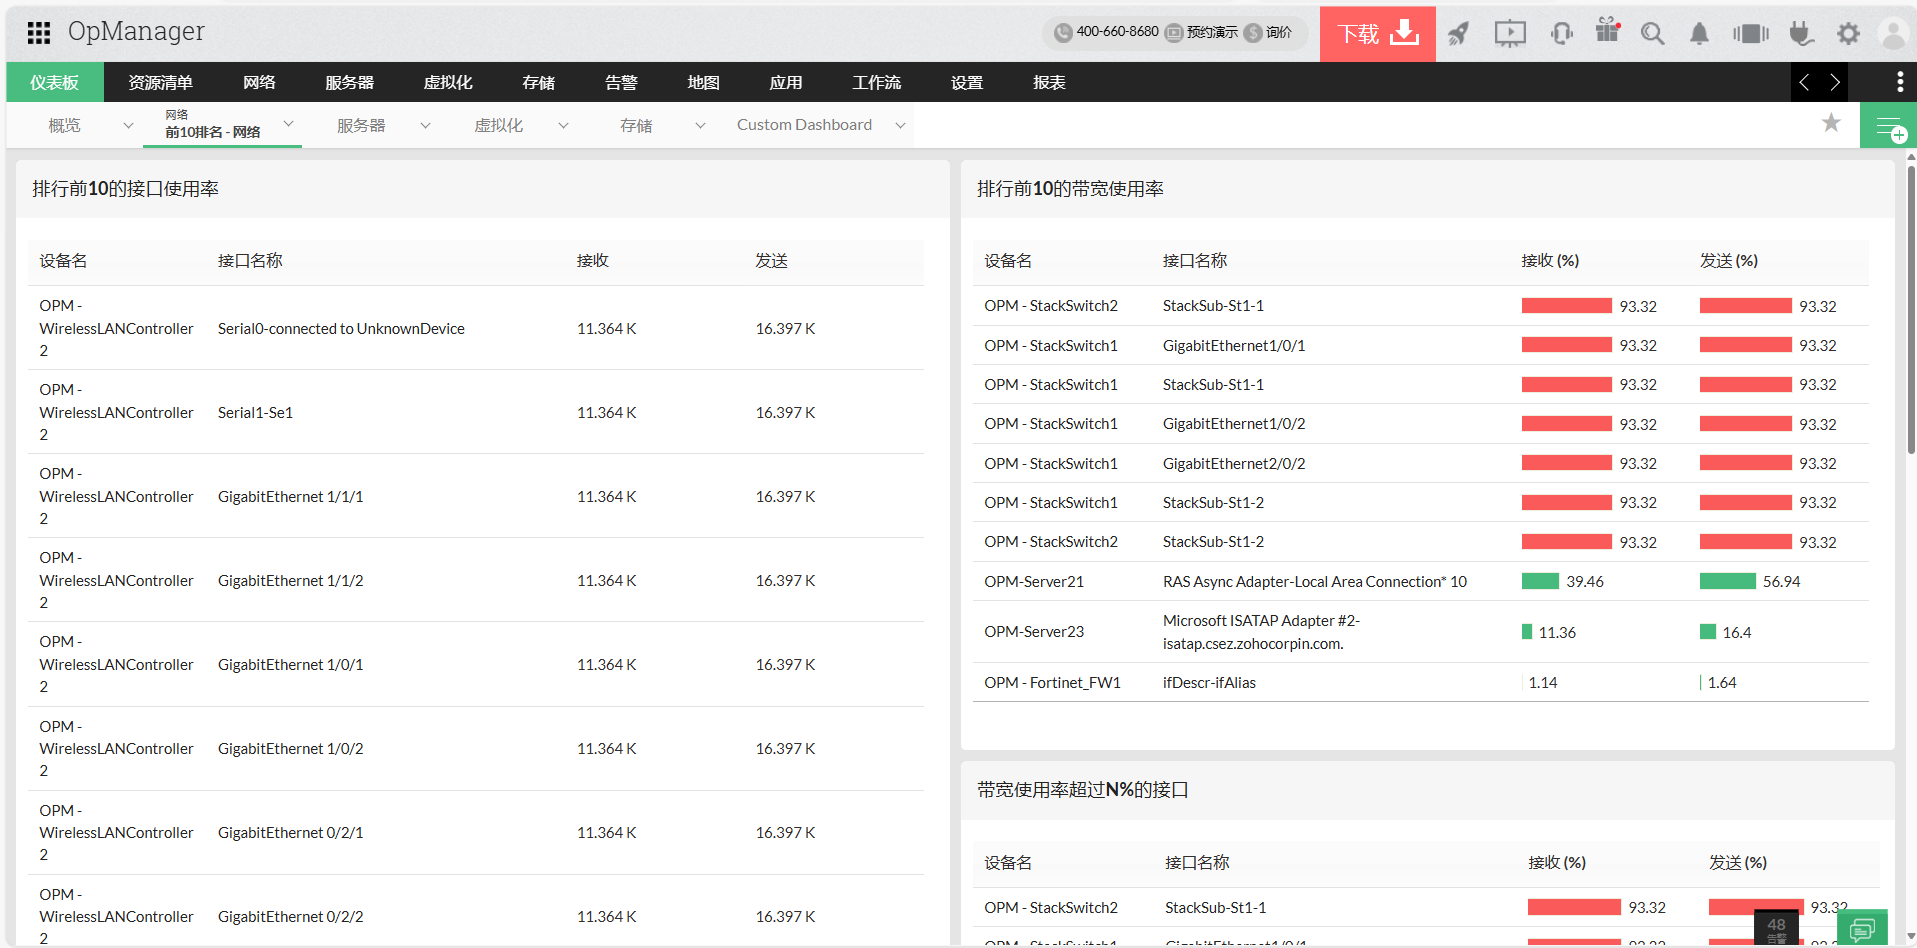Image resolution: width=1917 pixels, height=948 pixels.
Task: Open the green chat icon at bottom right
Action: click(x=1862, y=928)
